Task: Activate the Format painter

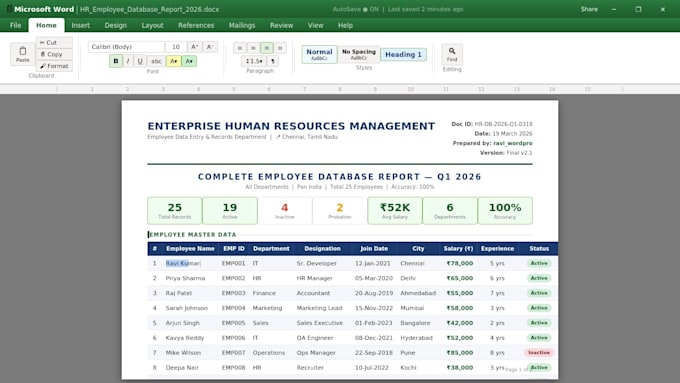Action: [x=54, y=66]
